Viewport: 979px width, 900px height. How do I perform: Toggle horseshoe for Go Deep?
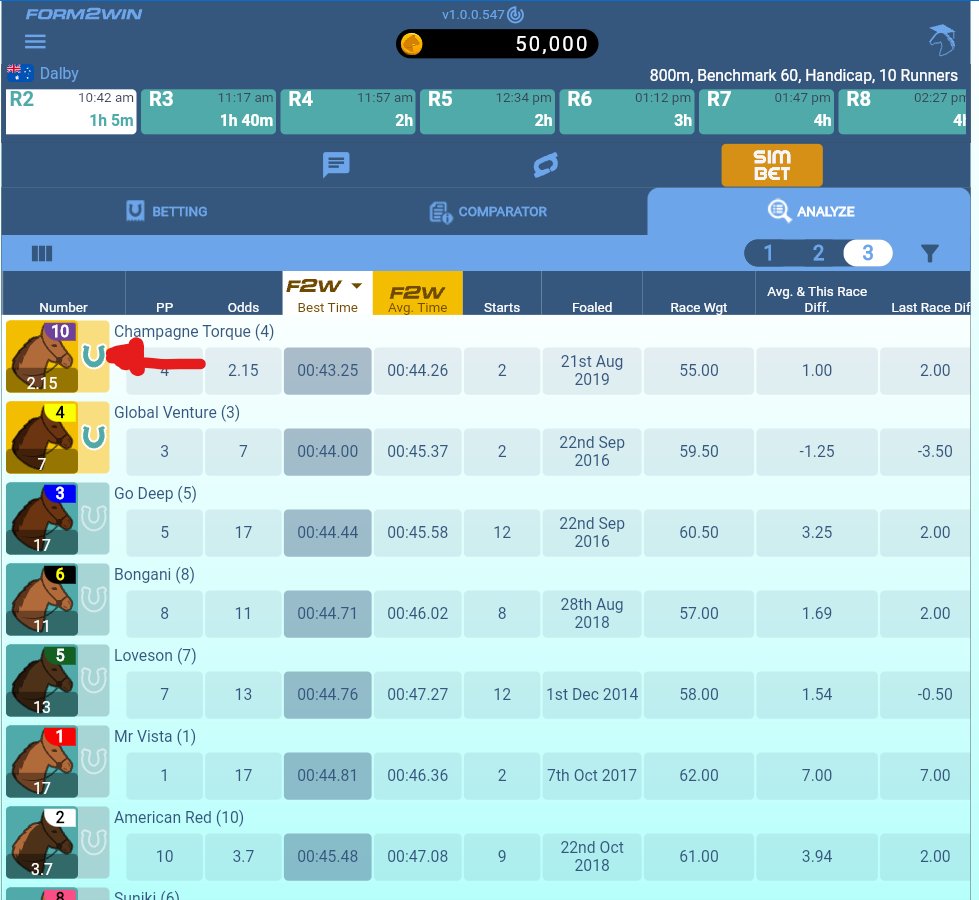tap(94, 518)
